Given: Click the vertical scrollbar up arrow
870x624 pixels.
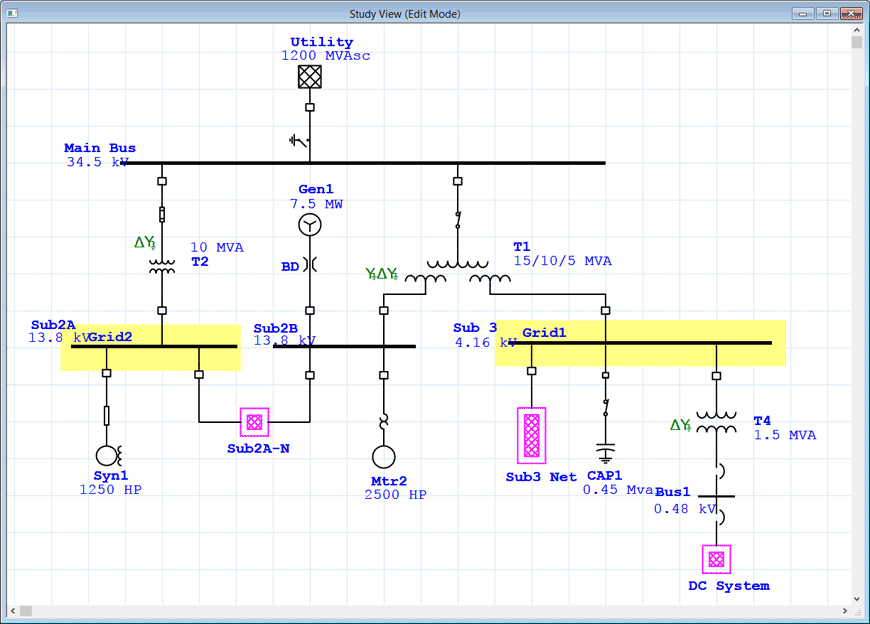Looking at the screenshot, I should click(857, 30).
